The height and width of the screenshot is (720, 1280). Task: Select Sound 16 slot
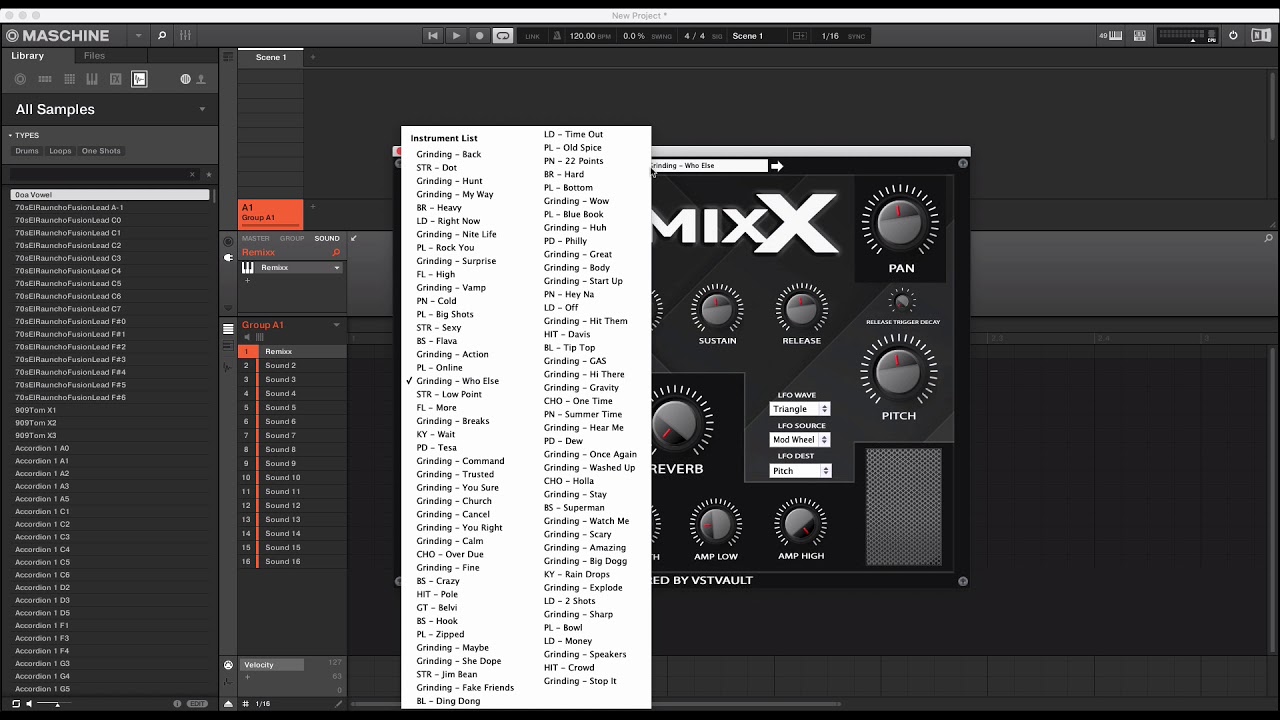tap(293, 561)
